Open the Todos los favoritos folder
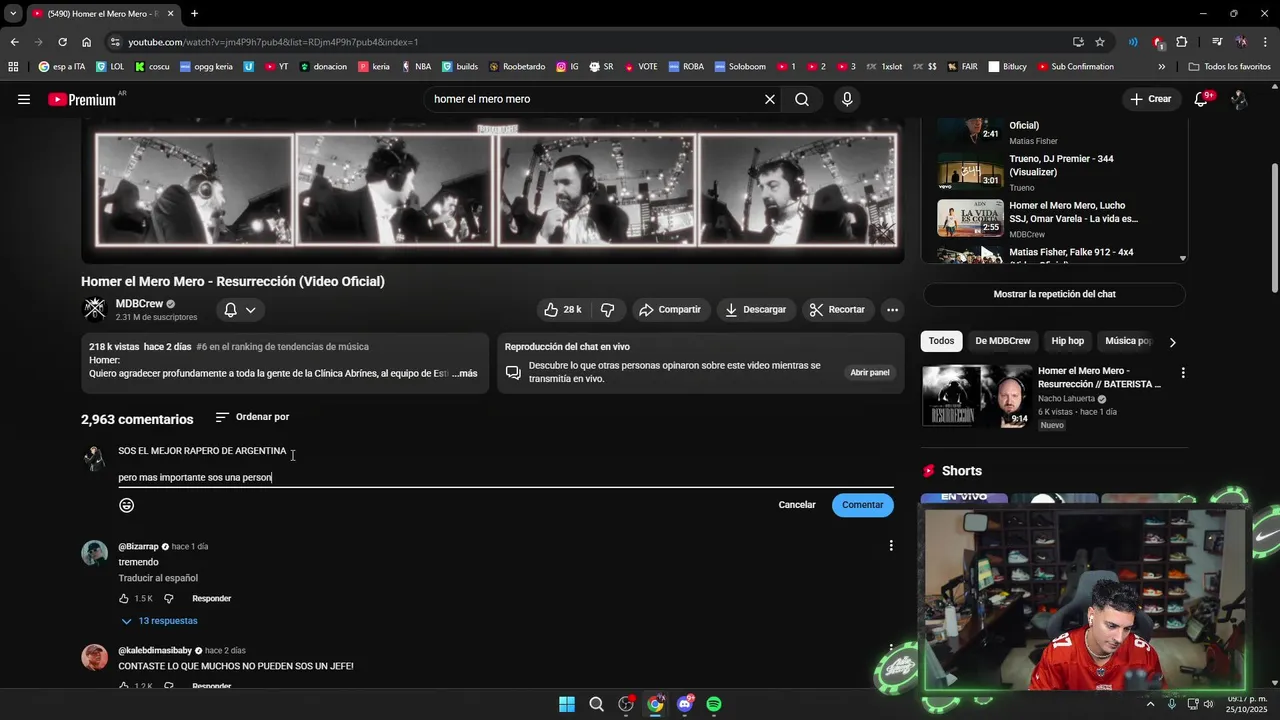Viewport: 1280px width, 720px height. tap(1229, 67)
